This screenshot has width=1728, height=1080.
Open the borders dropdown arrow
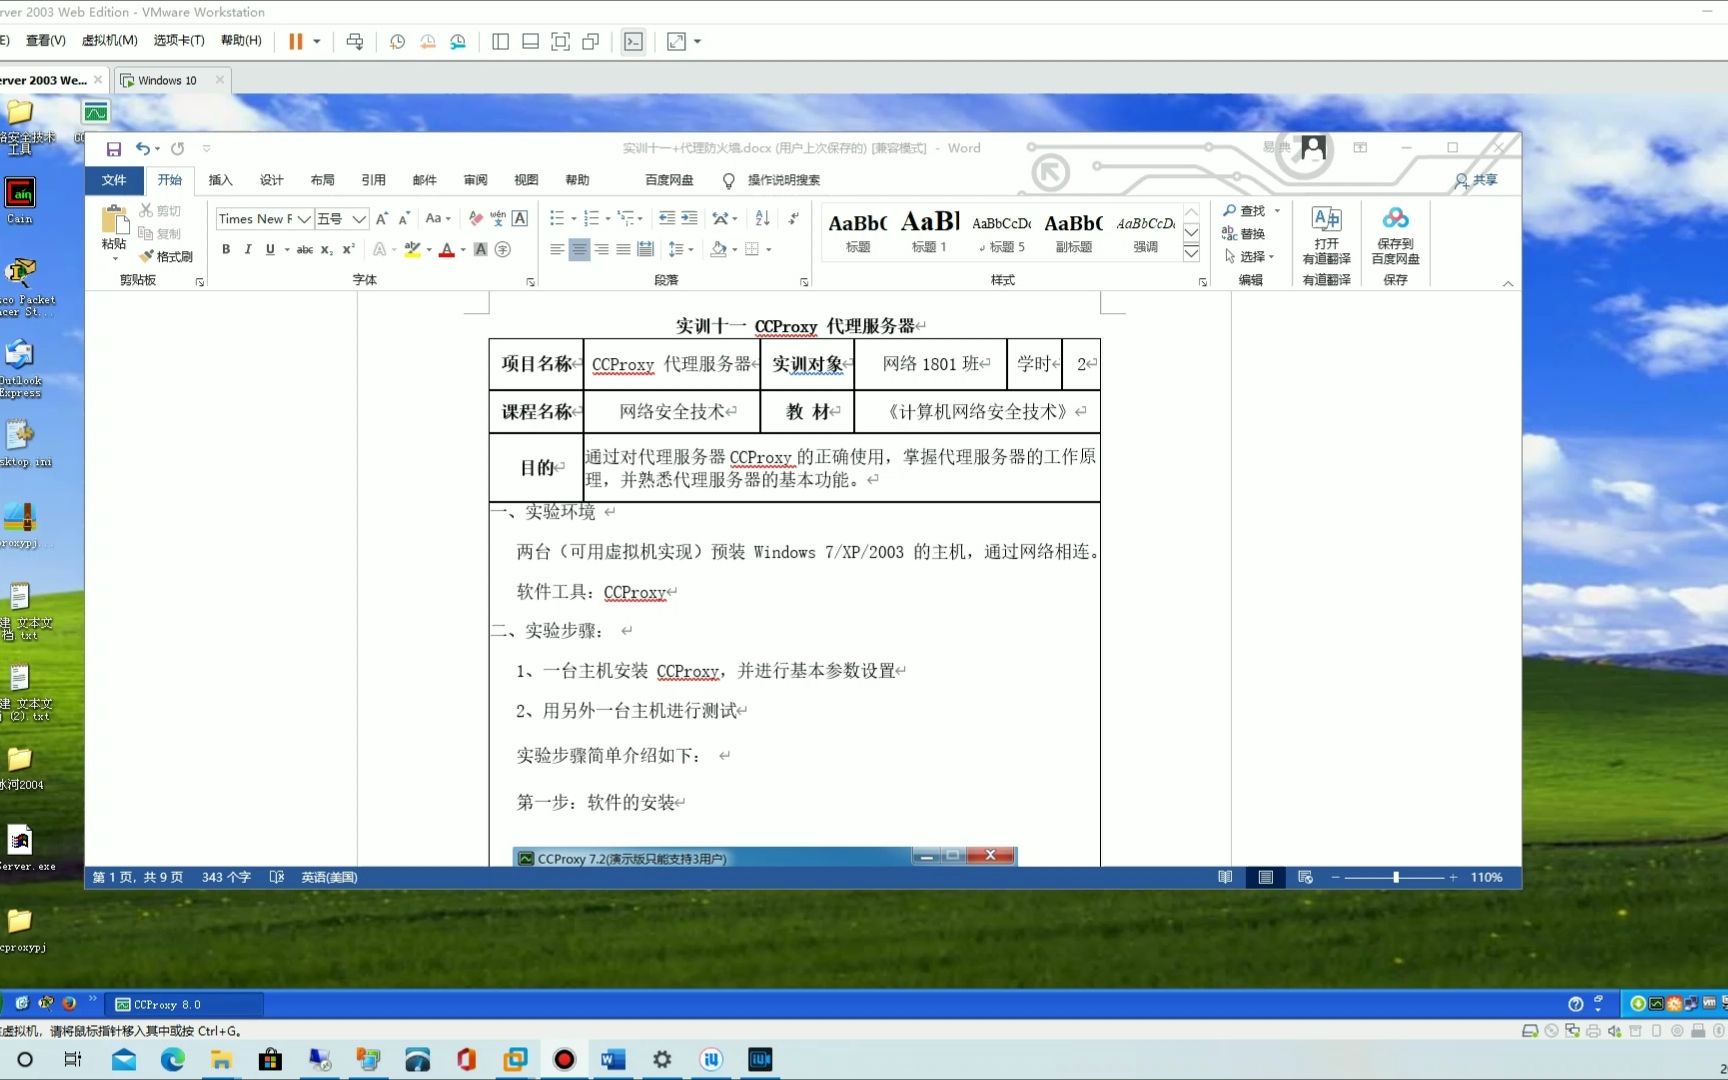coord(768,250)
